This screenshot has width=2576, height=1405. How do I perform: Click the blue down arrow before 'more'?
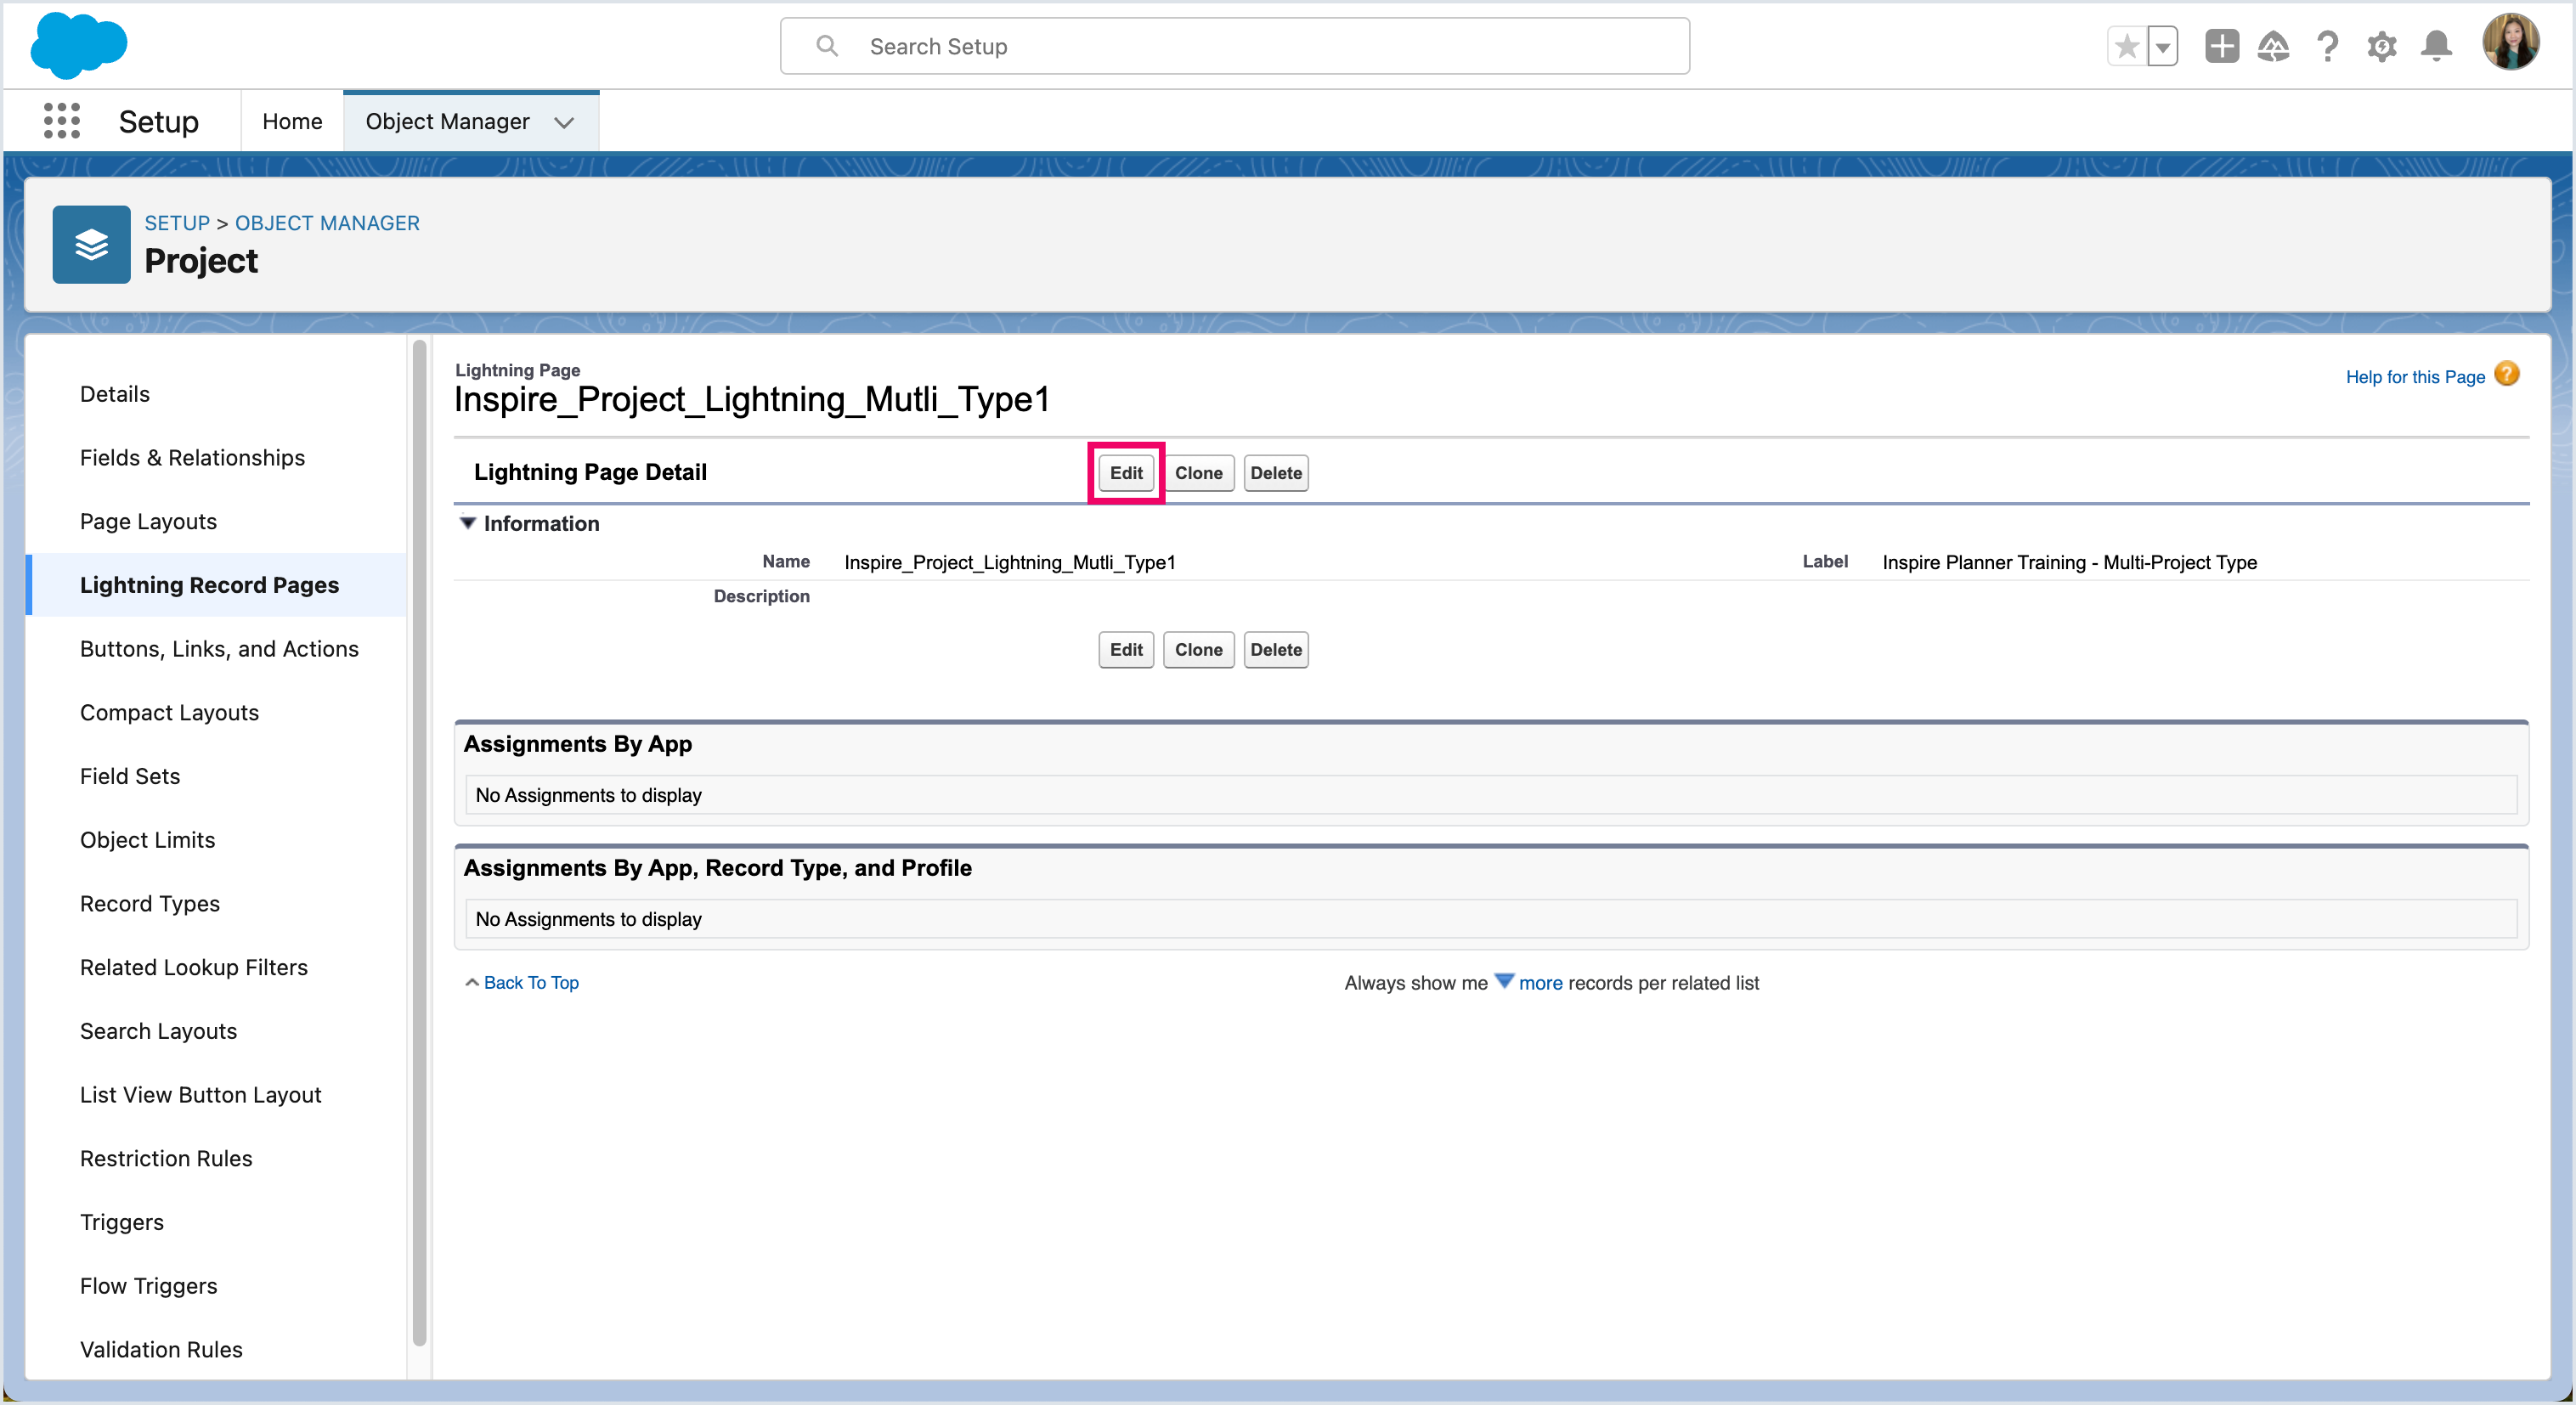[1503, 981]
